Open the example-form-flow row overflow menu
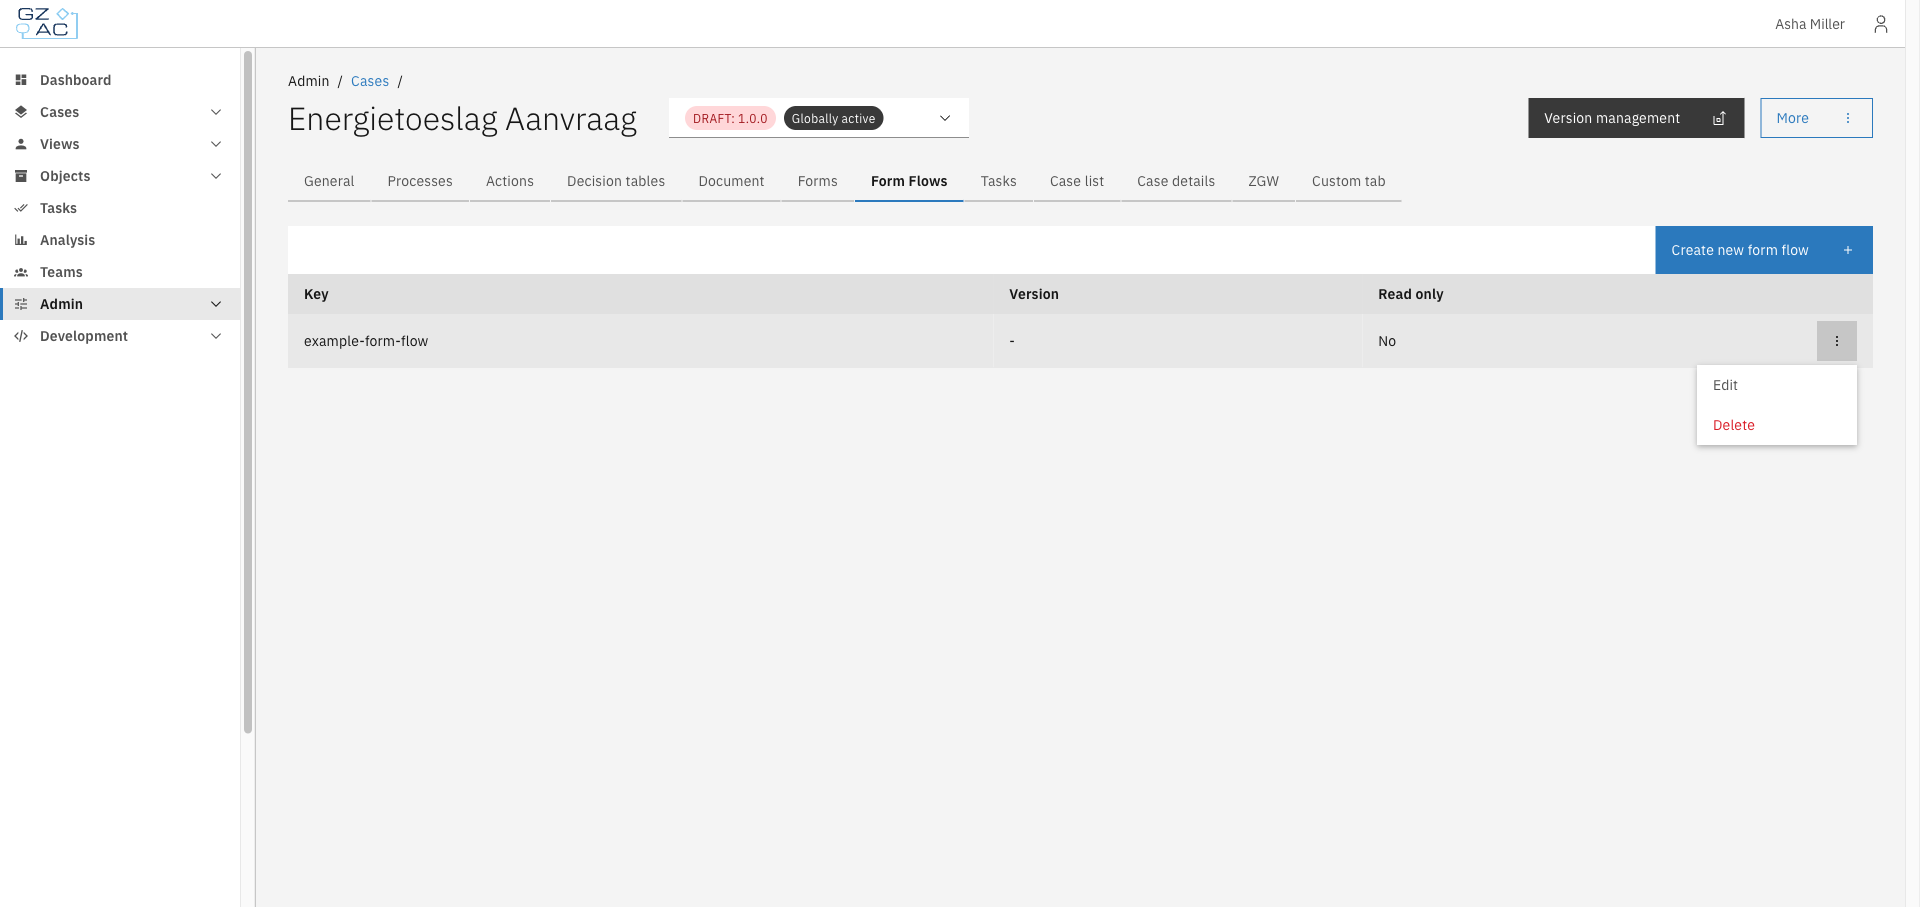Image resolution: width=1920 pixels, height=907 pixels. pos(1836,341)
